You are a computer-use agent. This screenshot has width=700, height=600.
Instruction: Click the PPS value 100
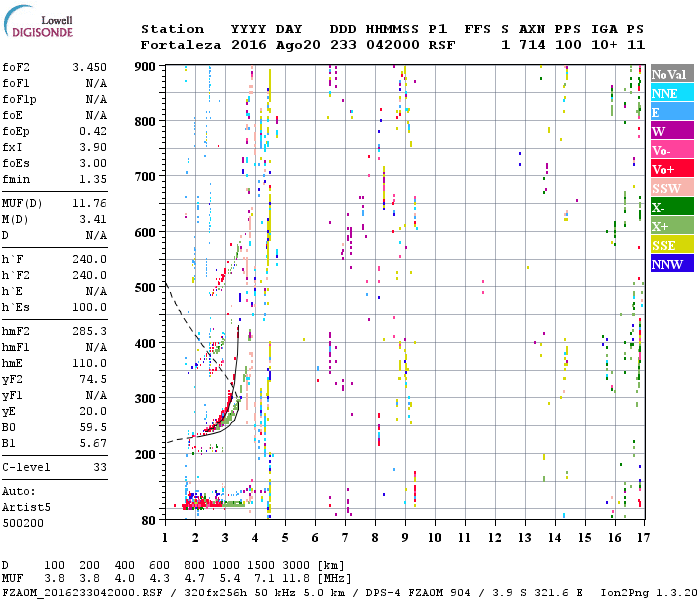click(x=568, y=45)
